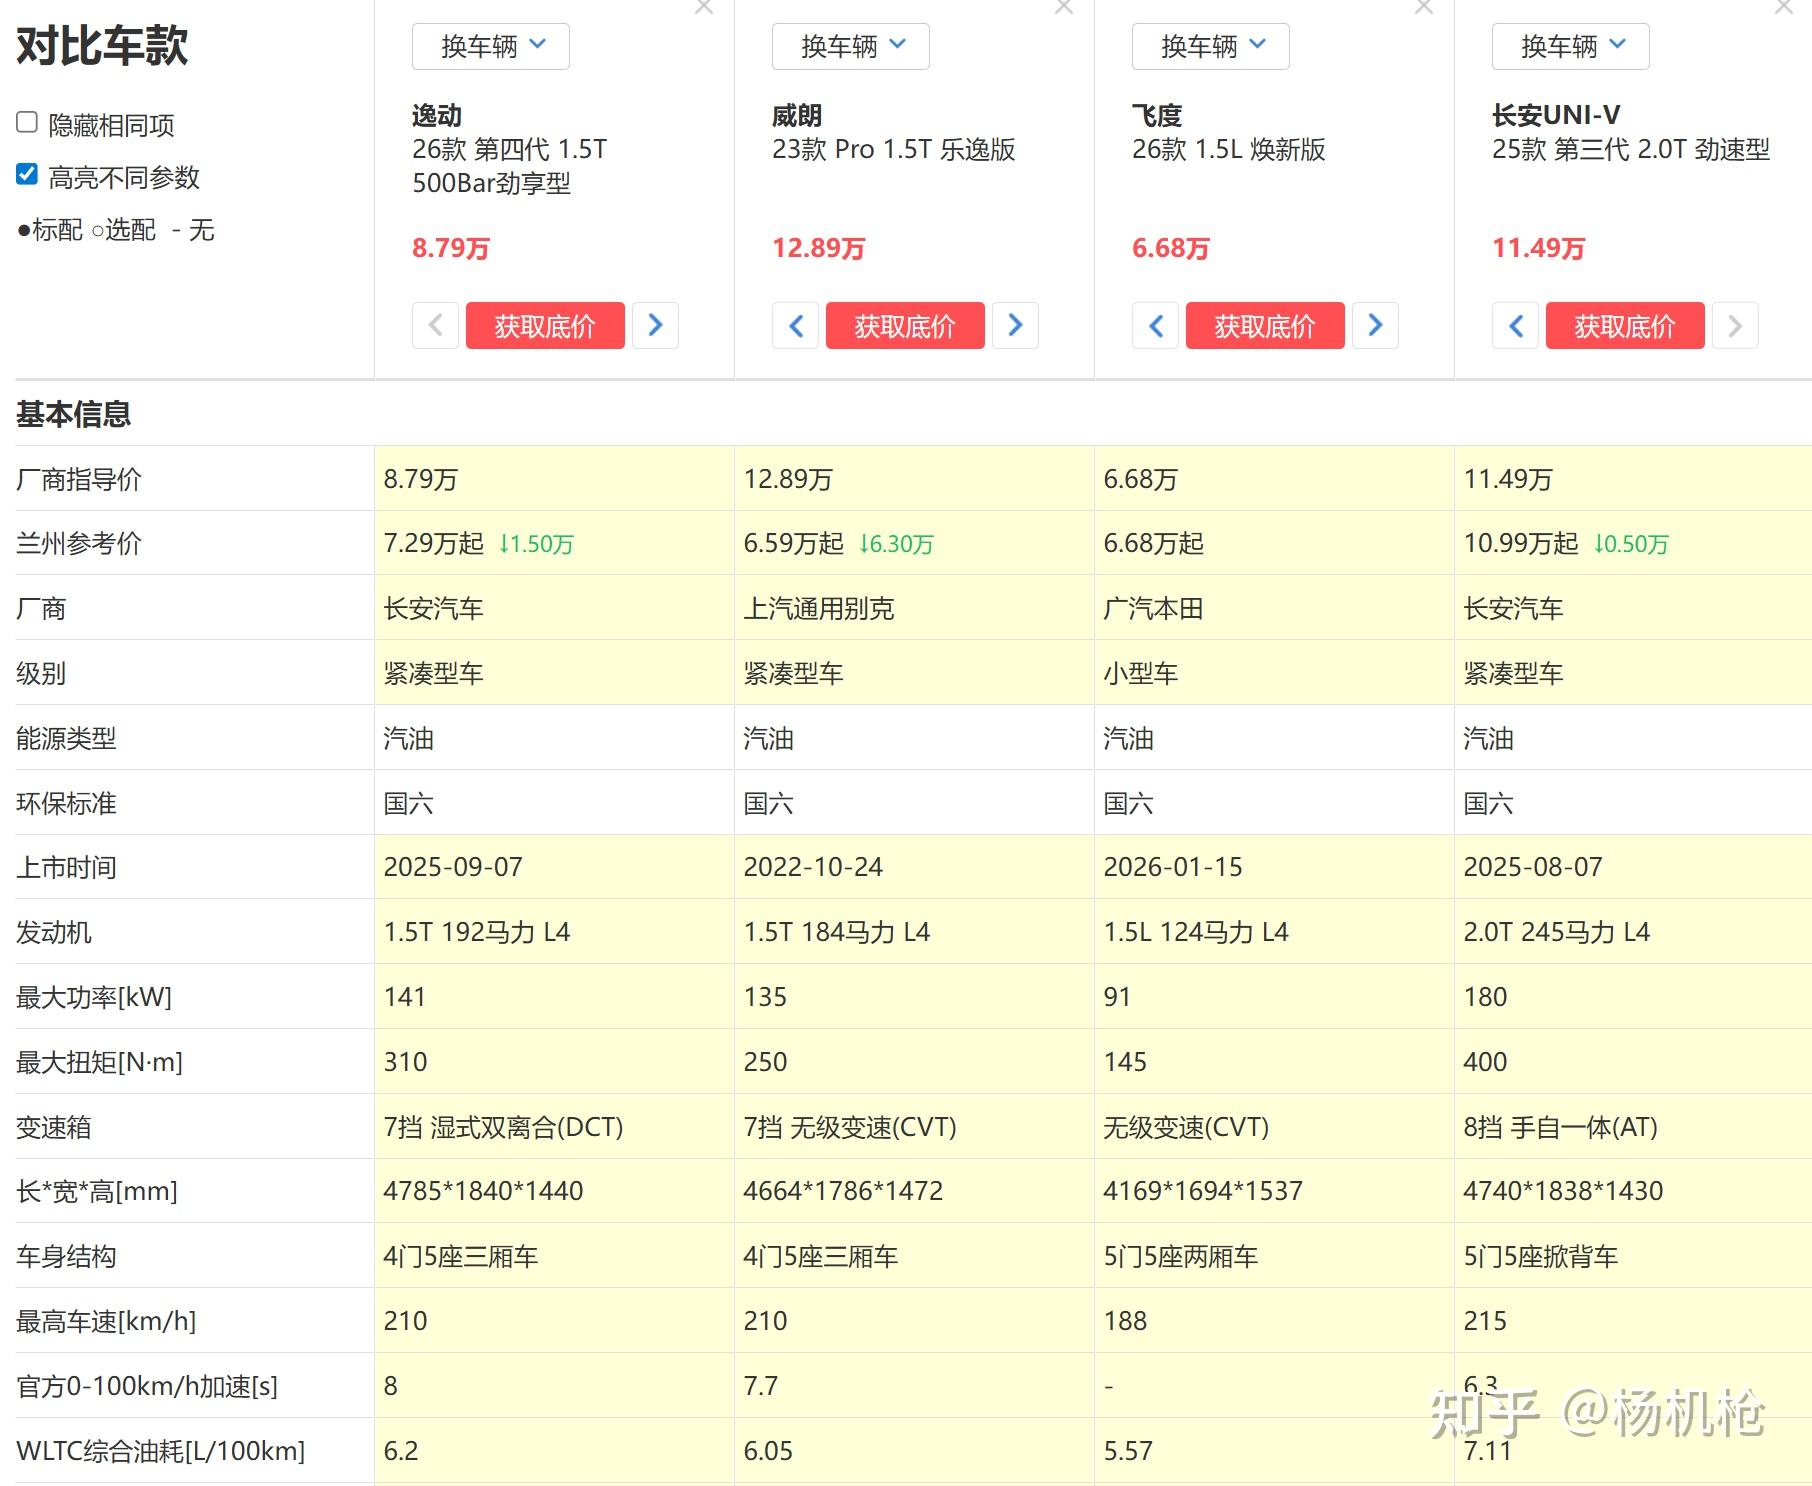The image size is (1812, 1486).
Task: Check the 隐藏相同项 checkbox
Action: (x=25, y=121)
